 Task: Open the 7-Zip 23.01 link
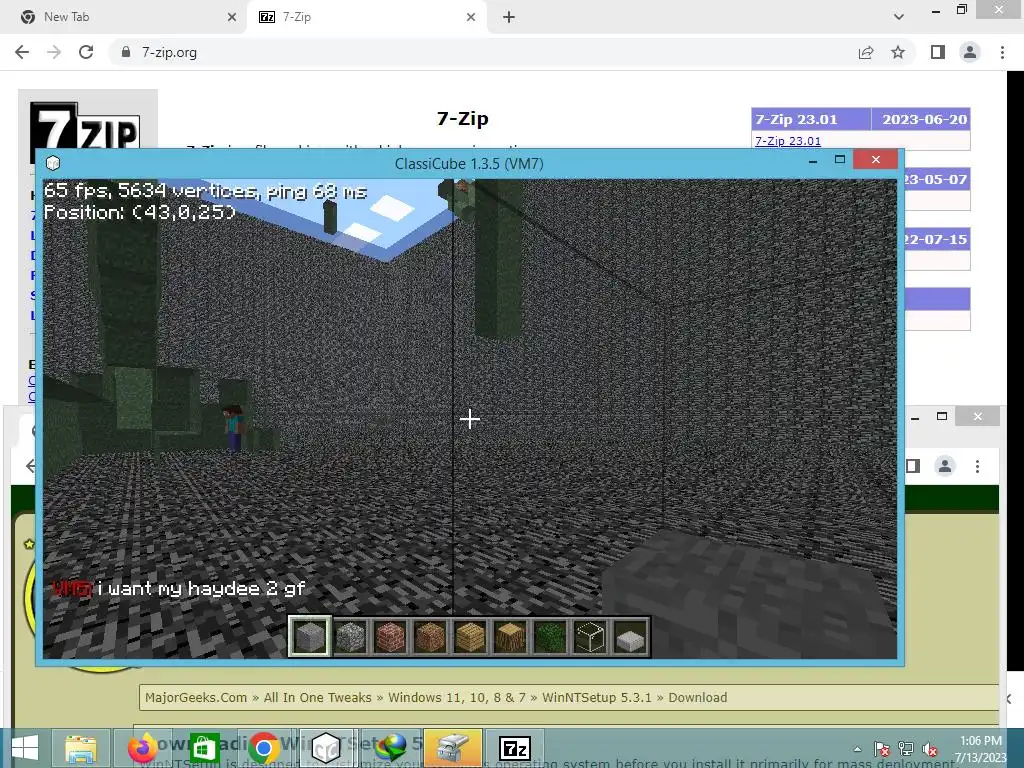click(788, 141)
